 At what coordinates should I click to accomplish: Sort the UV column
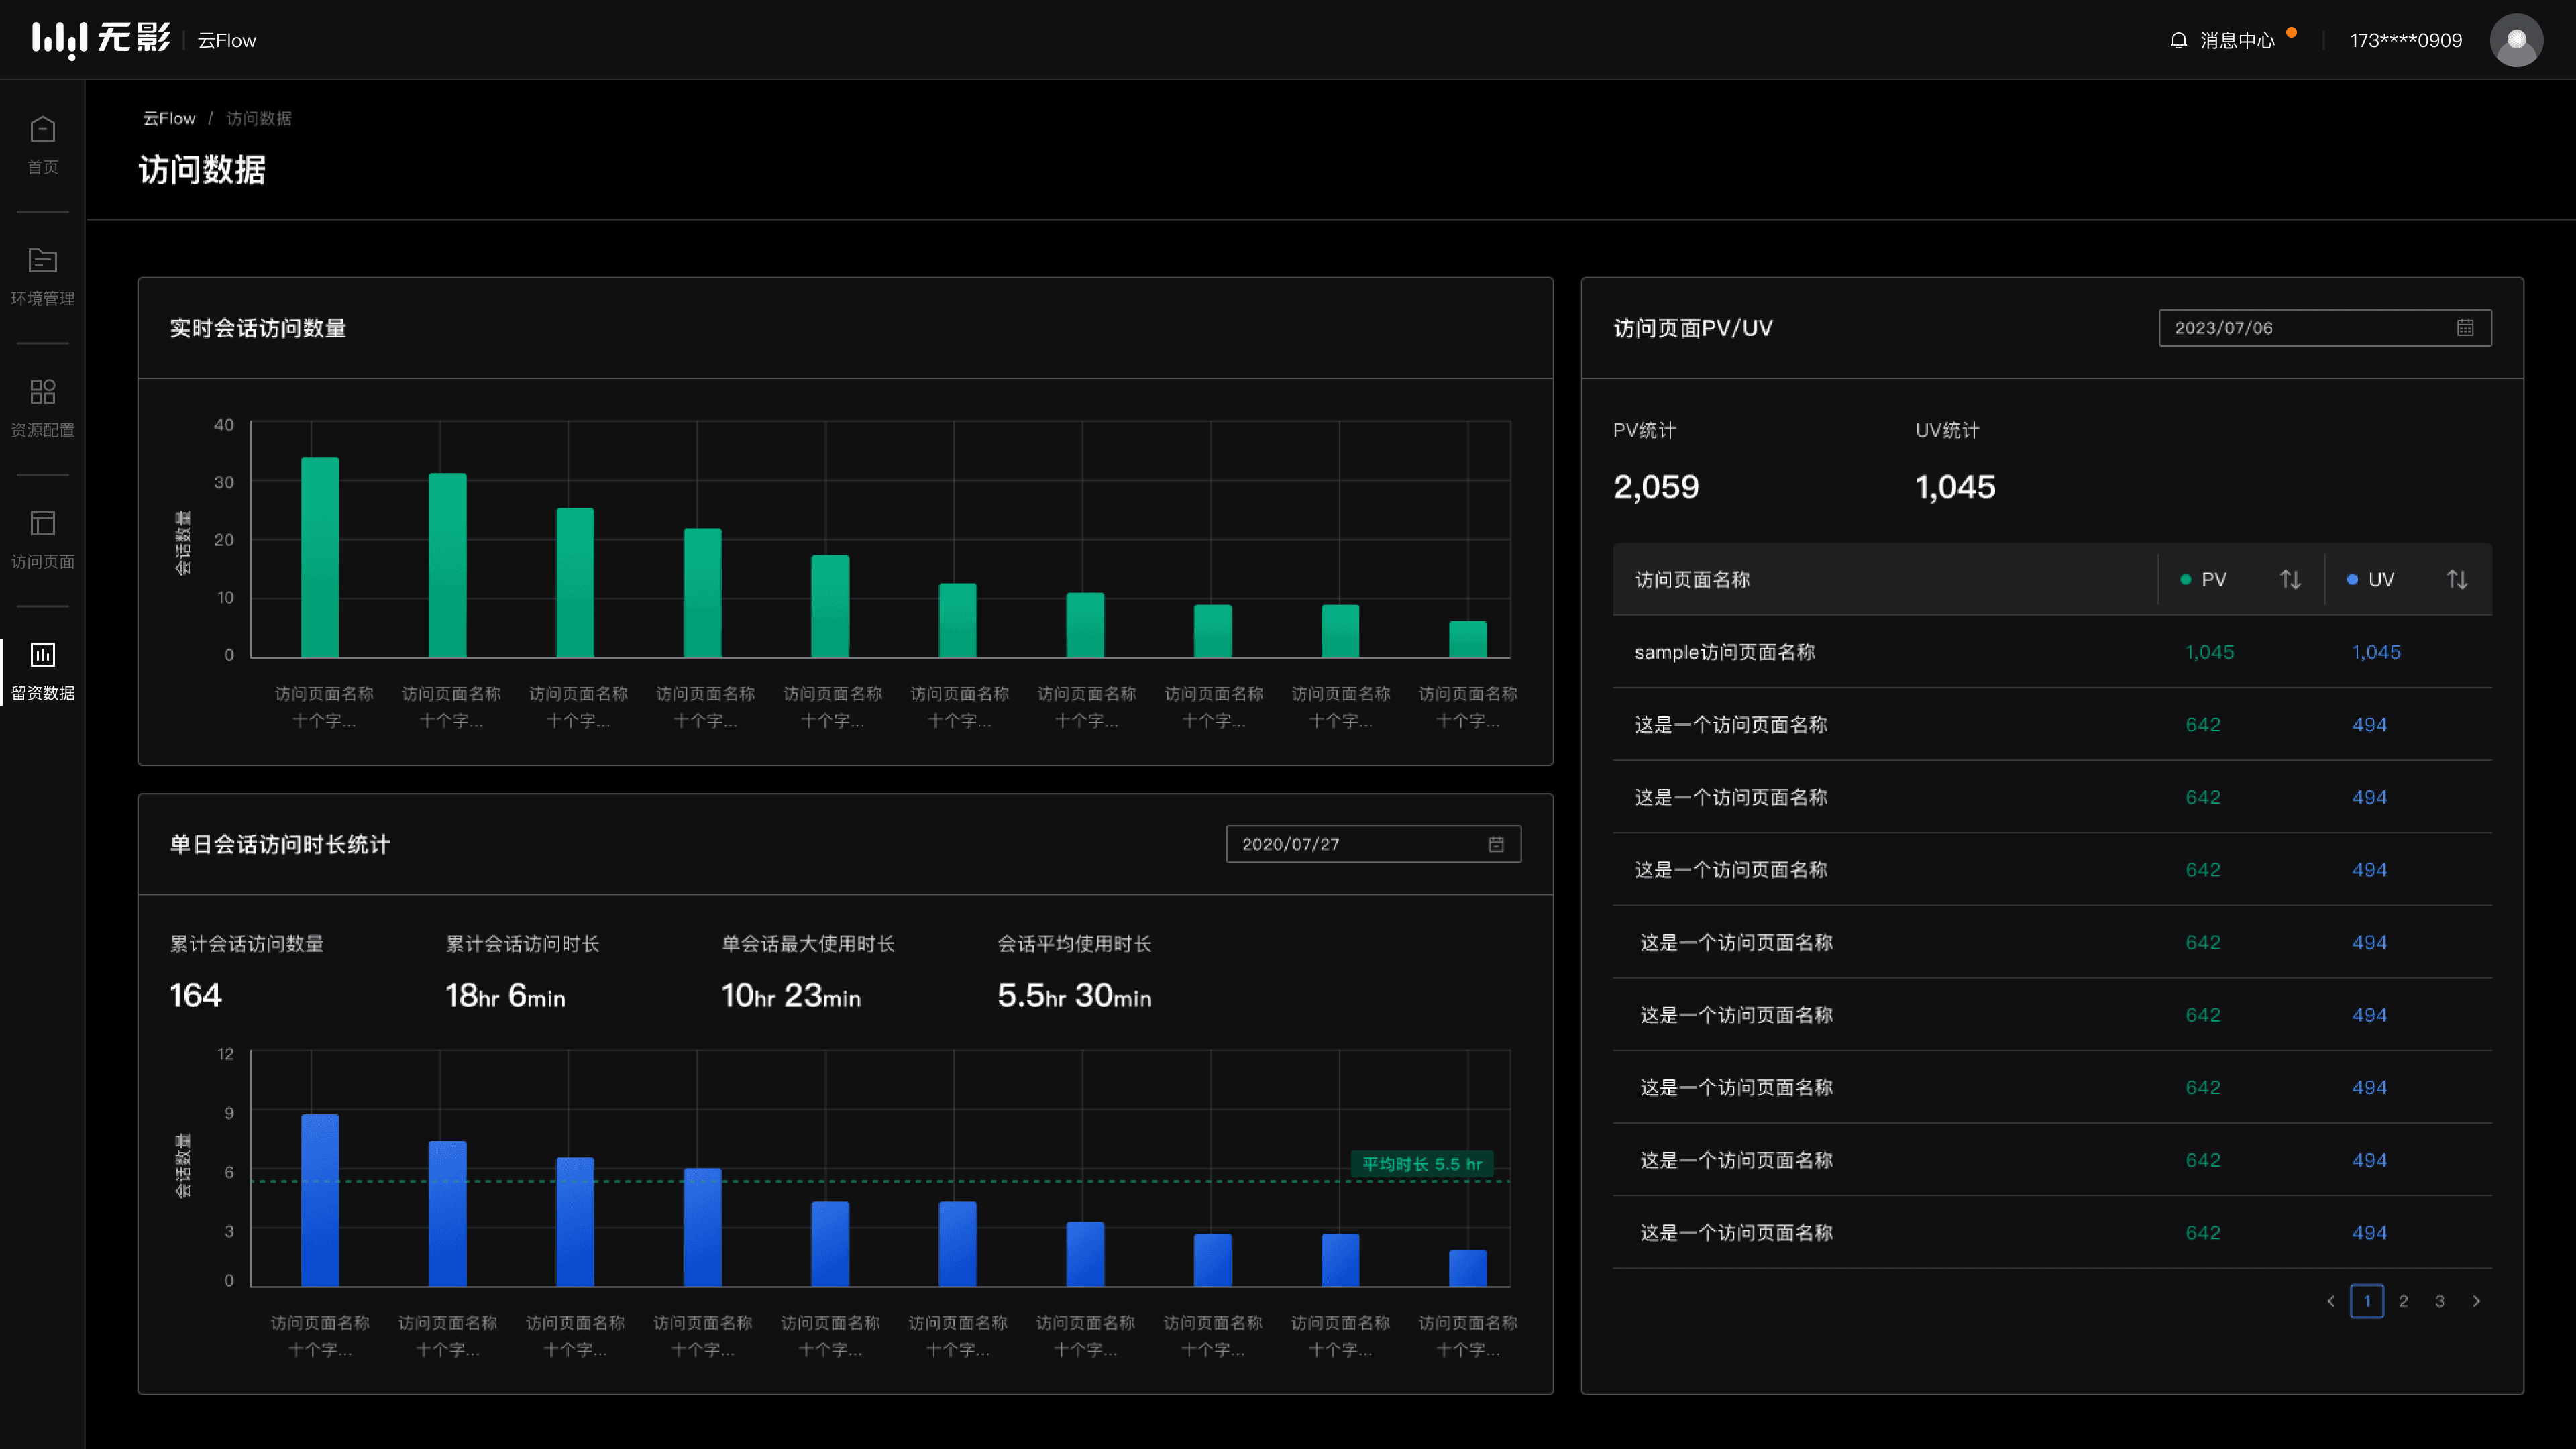click(2457, 579)
